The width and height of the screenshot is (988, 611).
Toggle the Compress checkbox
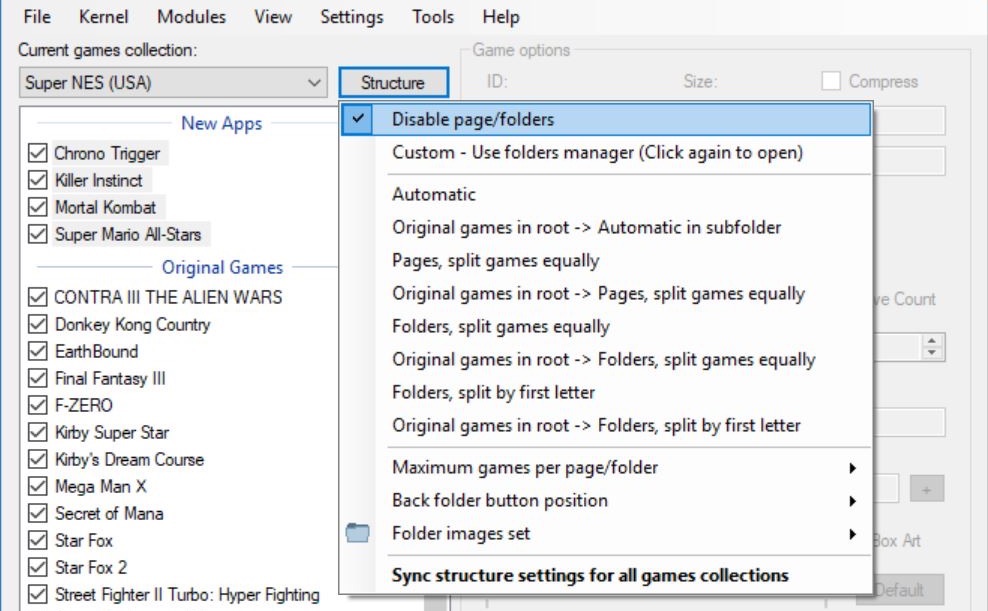[830, 81]
